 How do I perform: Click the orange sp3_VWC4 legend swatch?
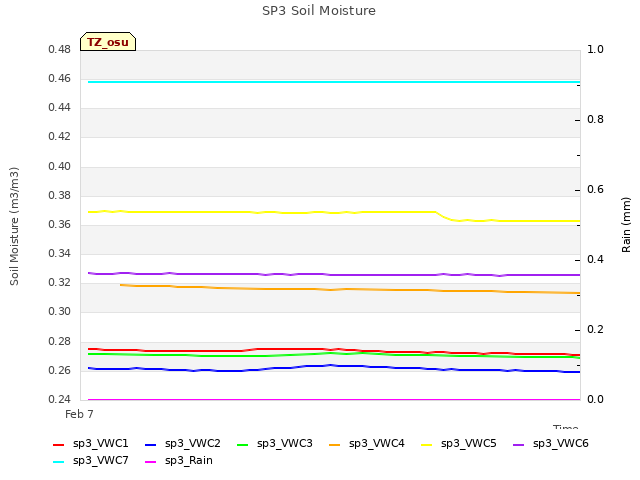coord(335,445)
